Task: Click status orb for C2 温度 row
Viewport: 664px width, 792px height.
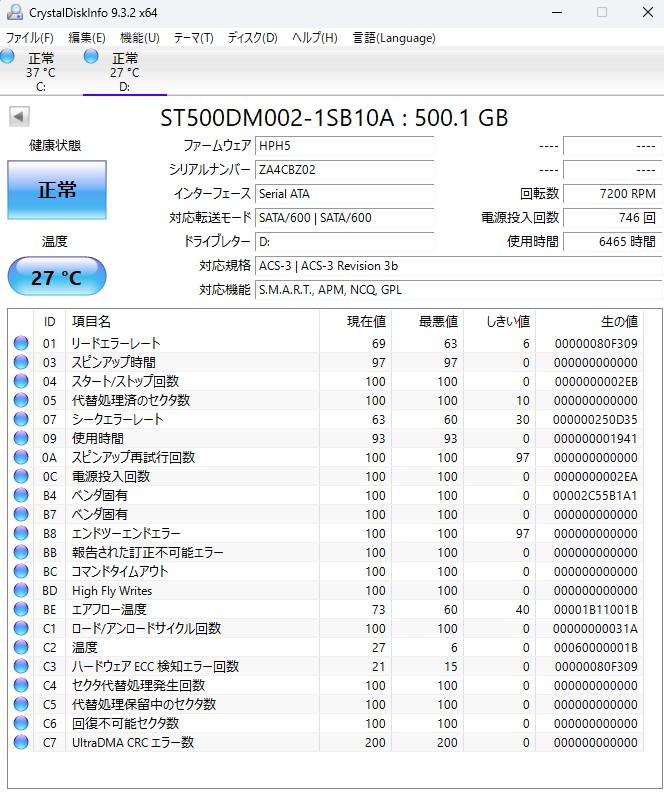Action: click(x=21, y=648)
